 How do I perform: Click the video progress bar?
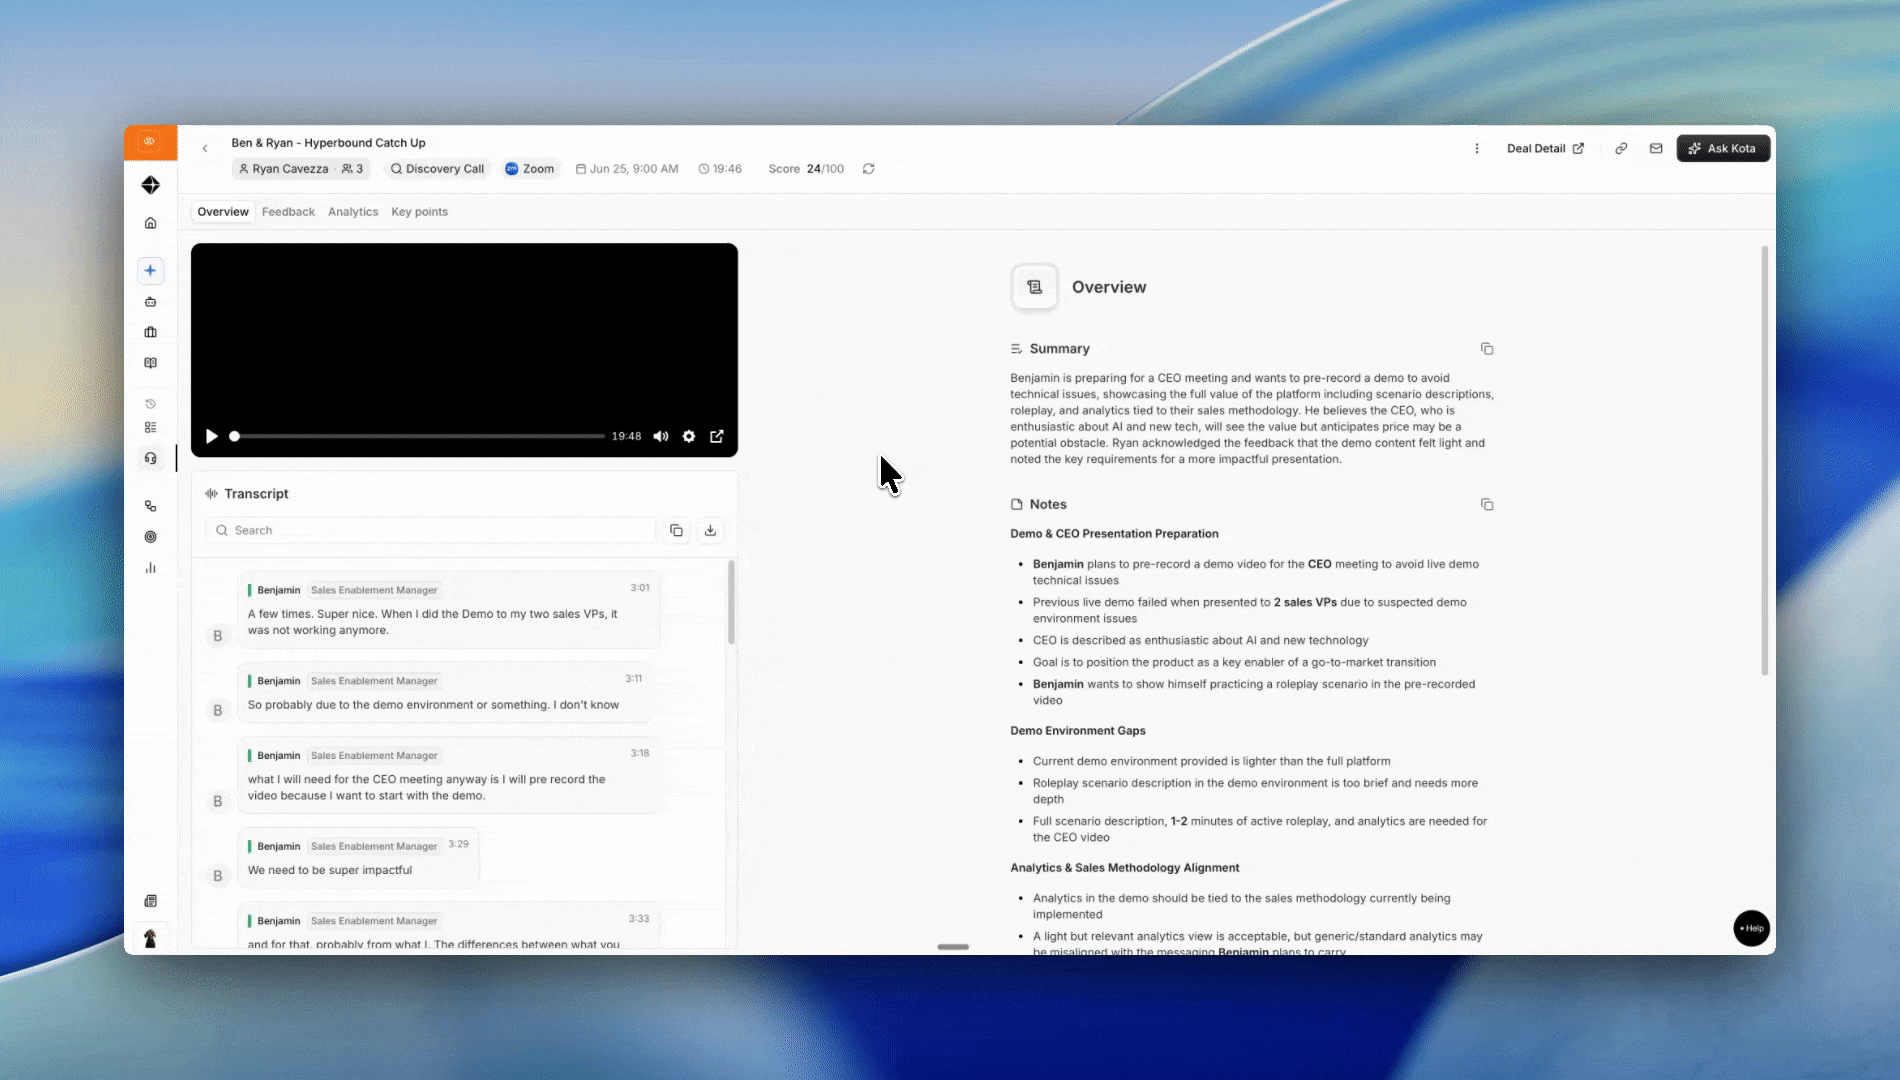418,436
